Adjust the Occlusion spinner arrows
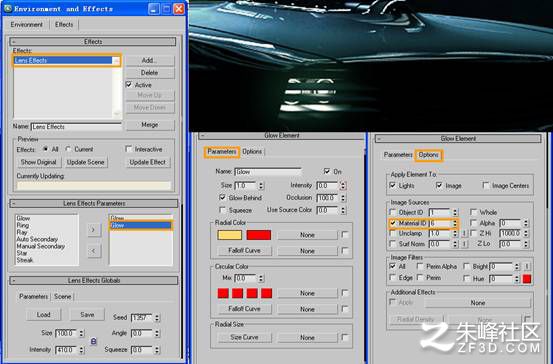Image resolution: width=553 pixels, height=364 pixels. (343, 198)
